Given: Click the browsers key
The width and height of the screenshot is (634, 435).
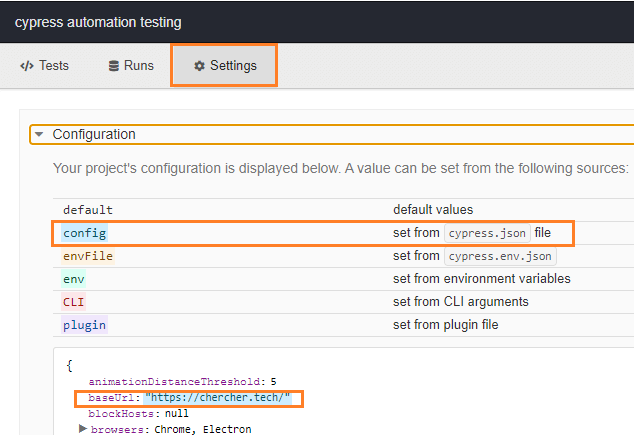Looking at the screenshot, I should [117, 429].
